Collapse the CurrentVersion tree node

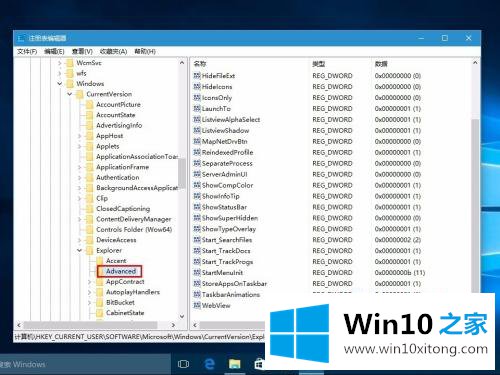[x=70, y=94]
